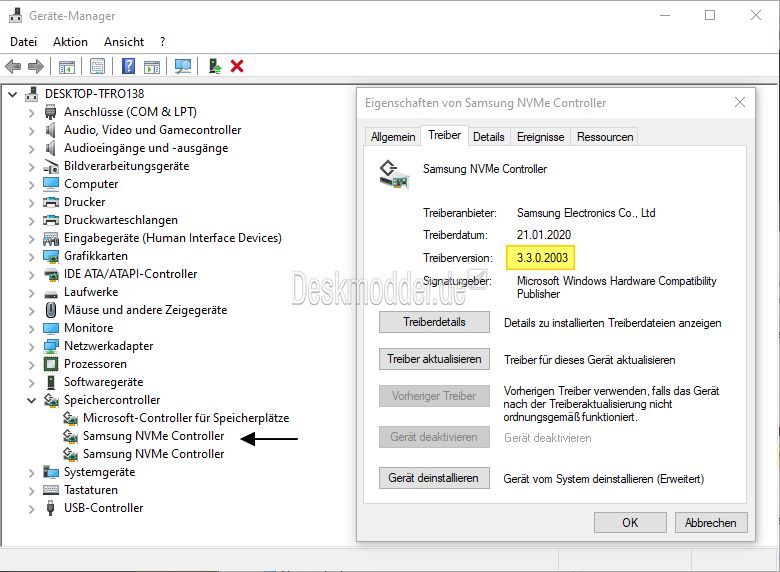Click the blue Help question mark icon

coord(128,66)
